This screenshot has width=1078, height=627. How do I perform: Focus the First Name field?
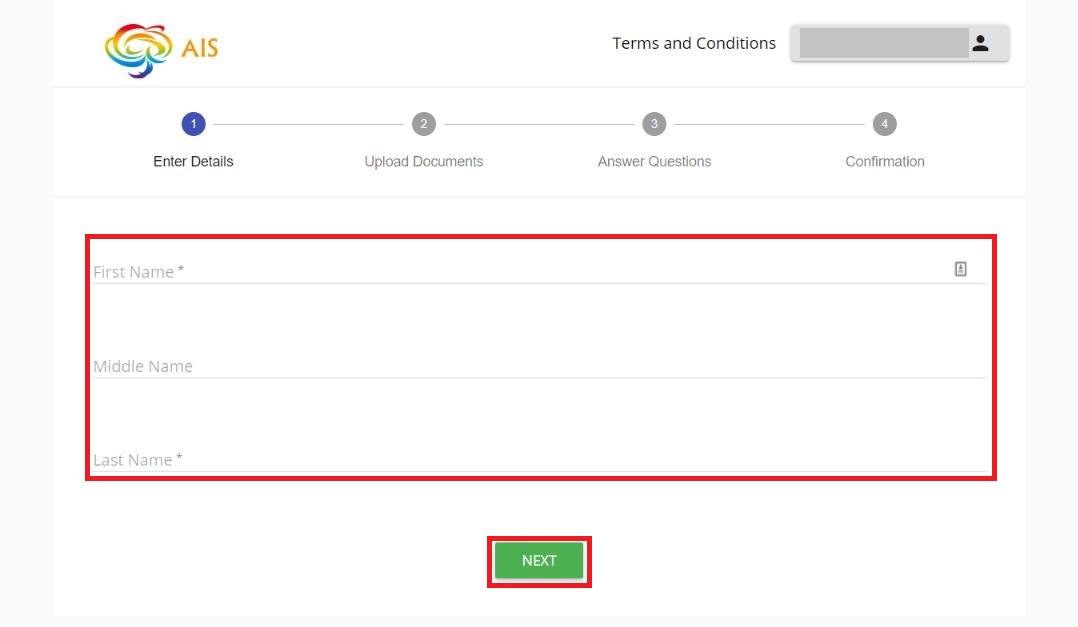540,270
